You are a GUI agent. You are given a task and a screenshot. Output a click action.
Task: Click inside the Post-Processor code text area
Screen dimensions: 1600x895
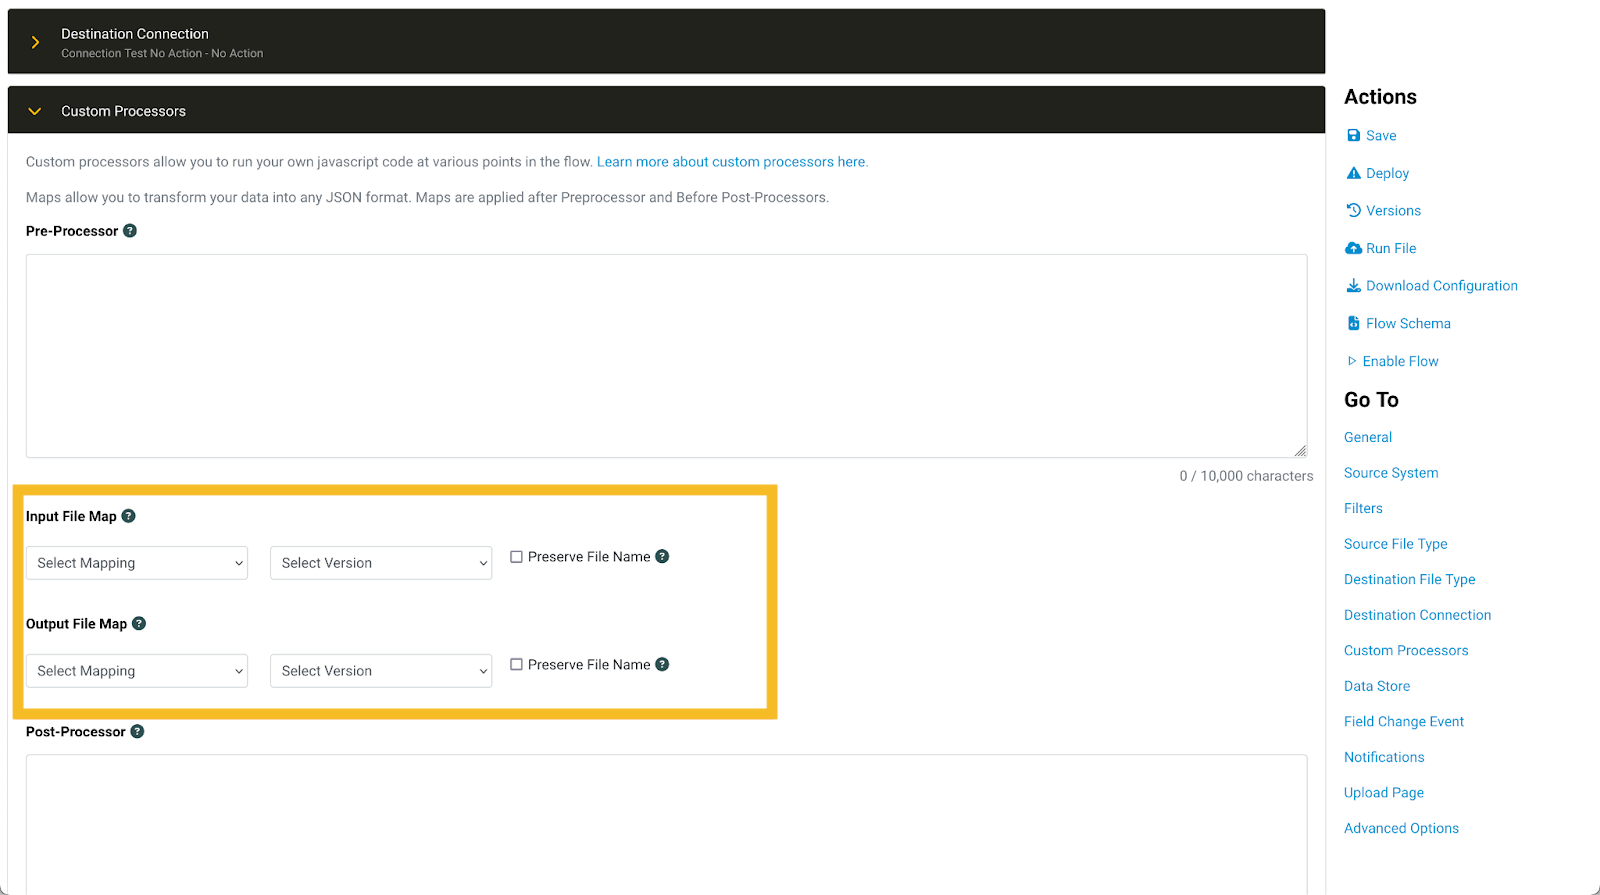(666, 824)
